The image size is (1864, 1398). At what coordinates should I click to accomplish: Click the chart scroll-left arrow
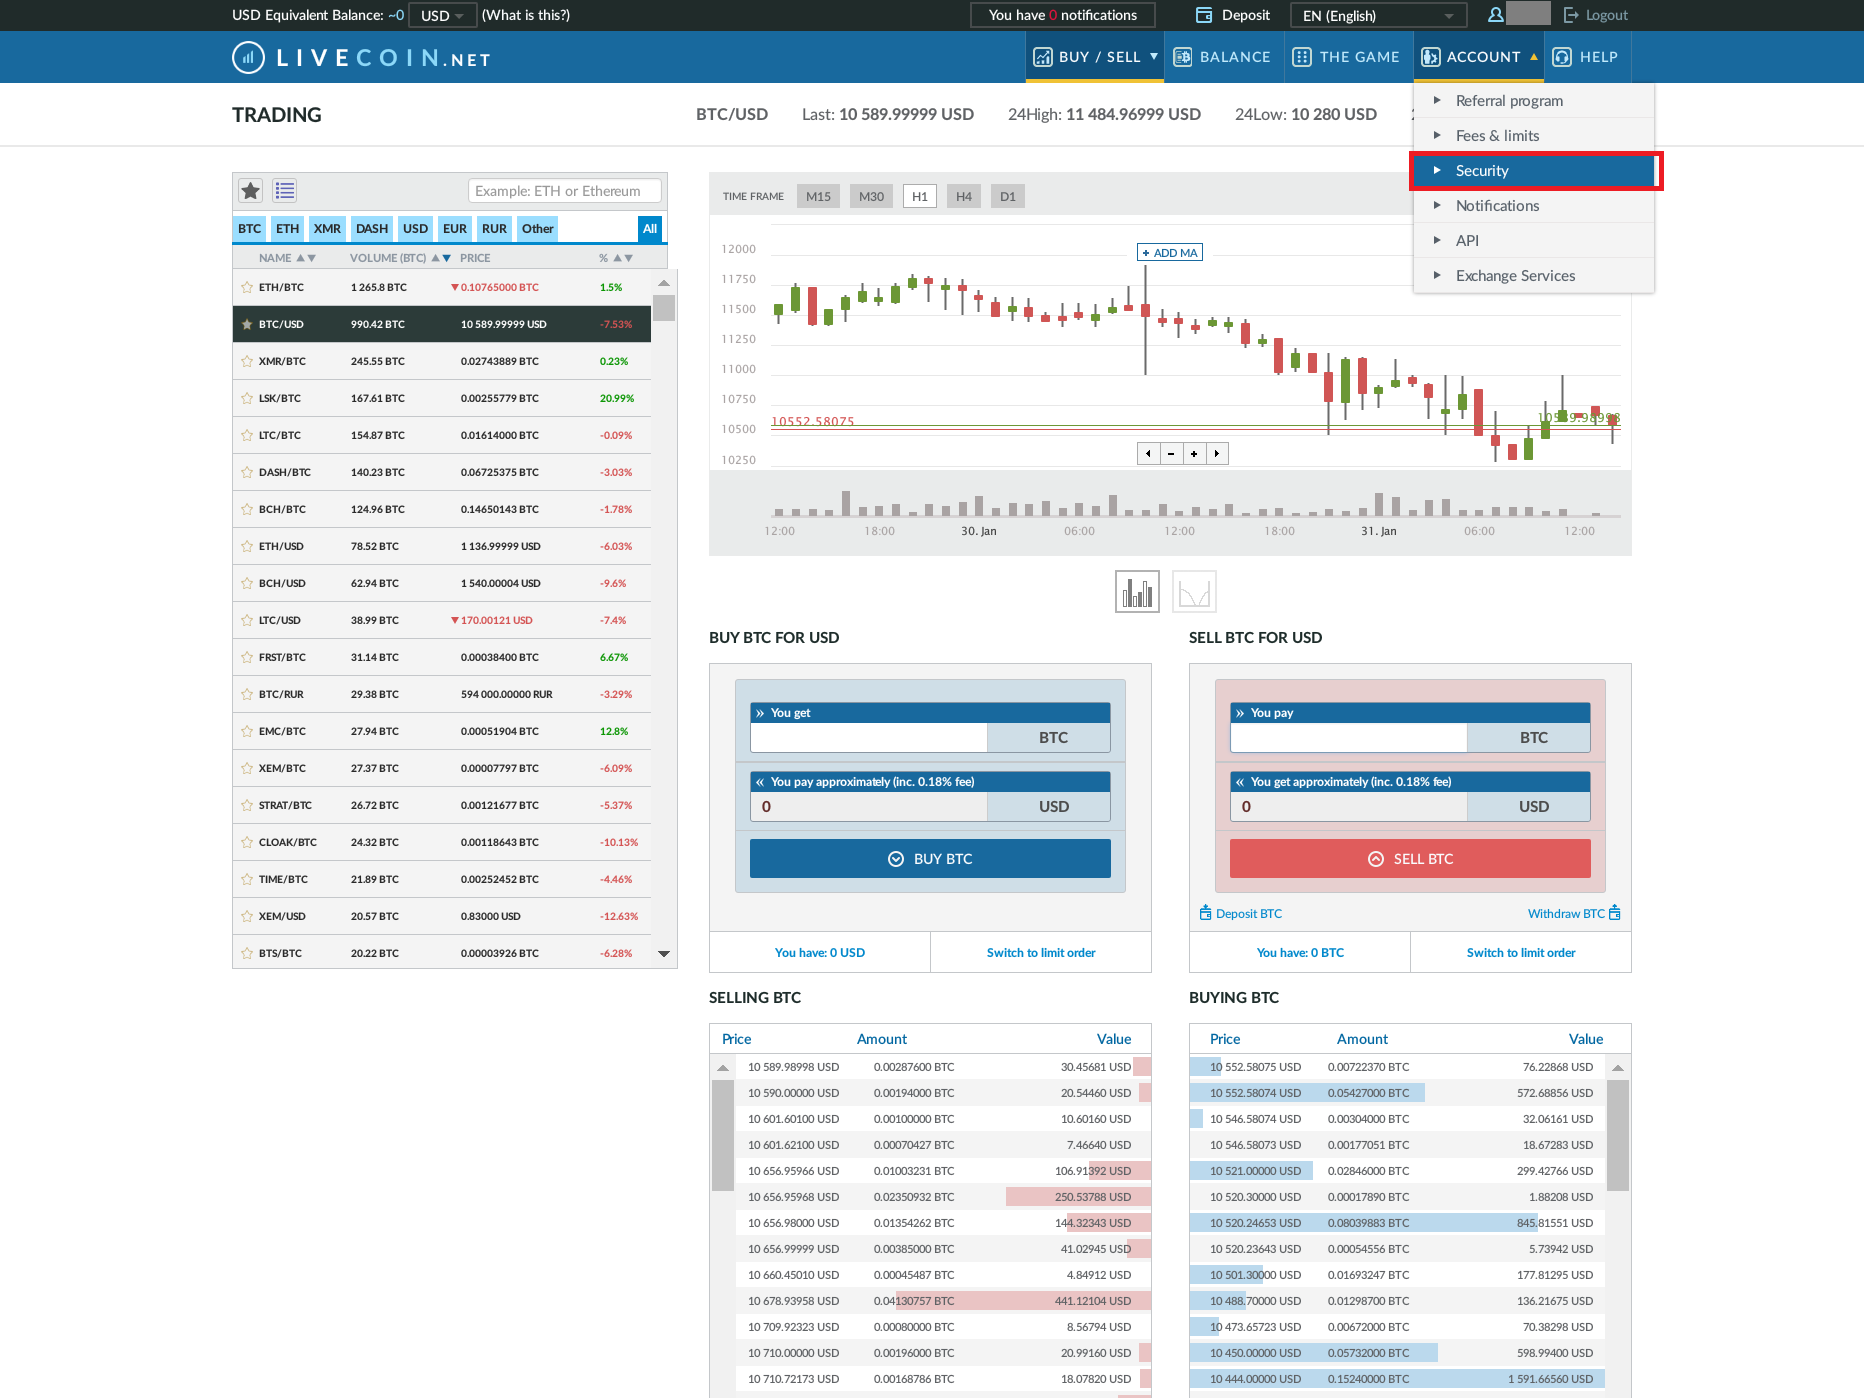(x=1148, y=454)
